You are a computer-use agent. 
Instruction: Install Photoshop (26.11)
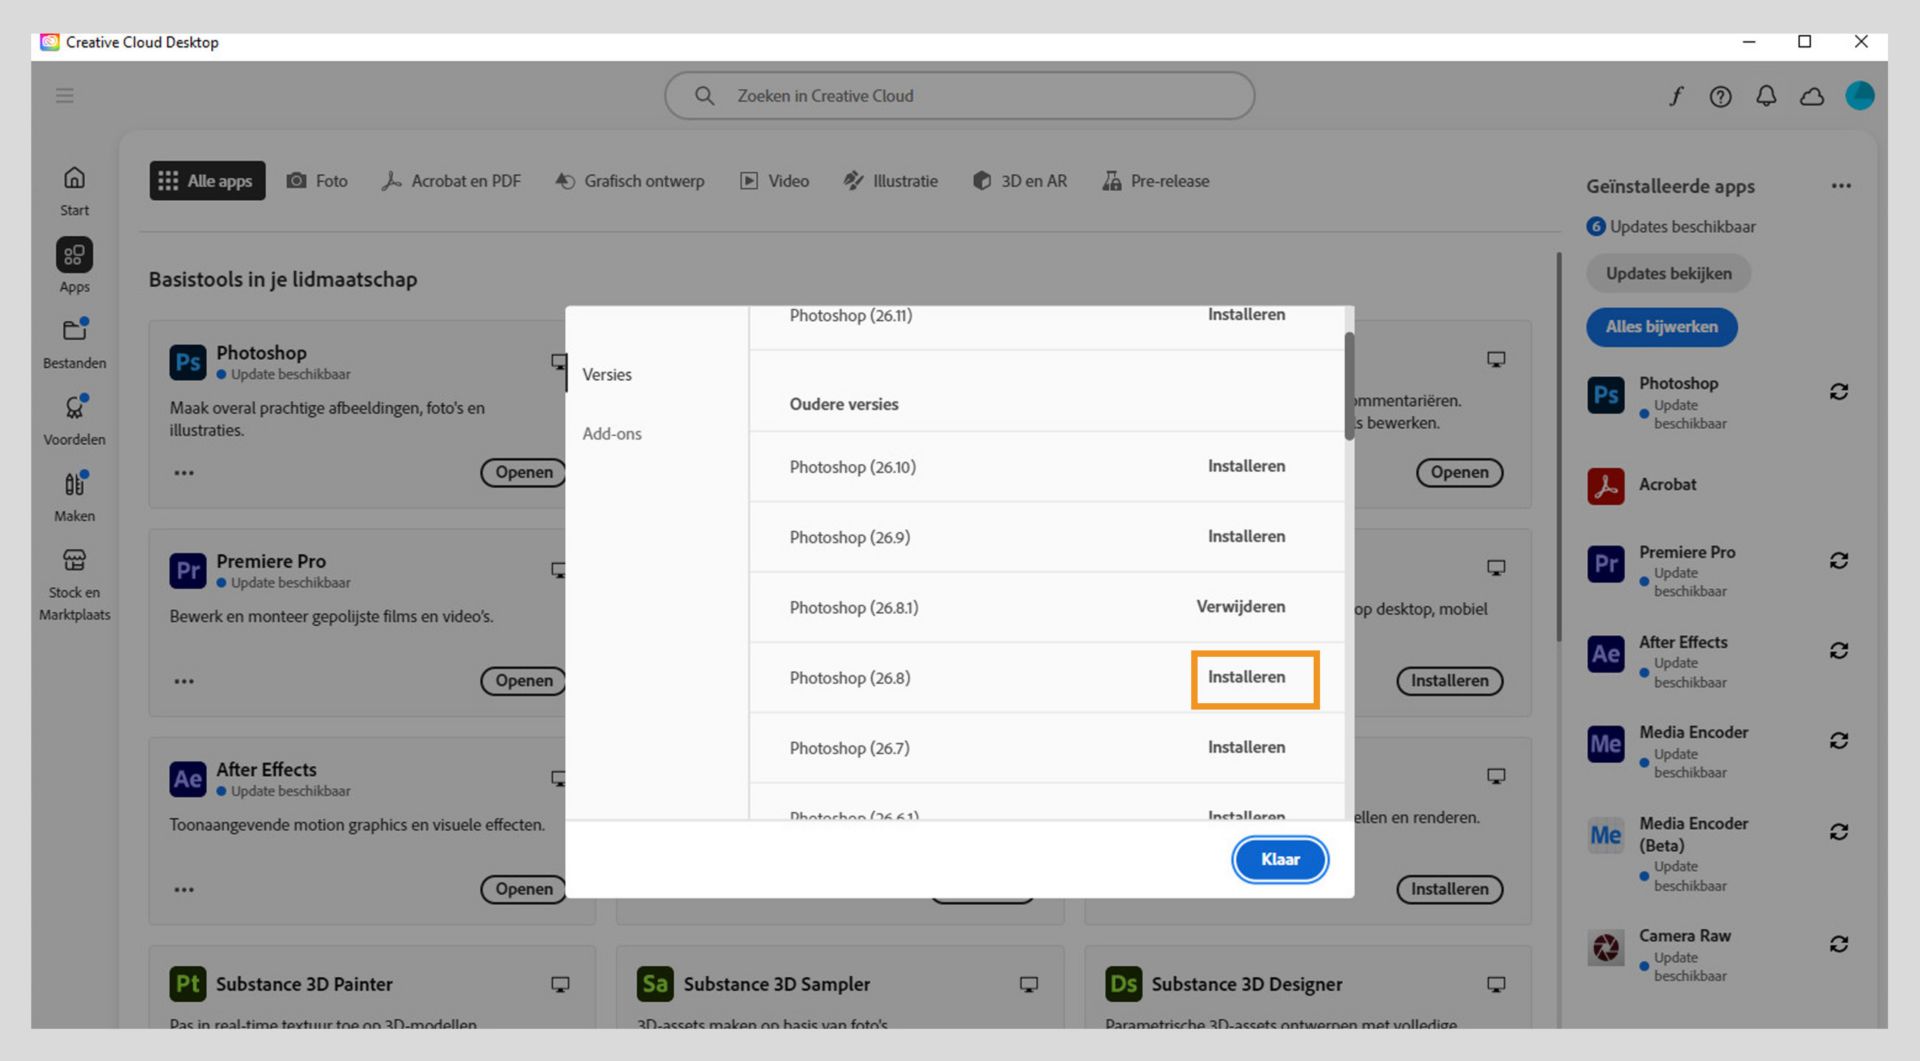pos(1246,315)
